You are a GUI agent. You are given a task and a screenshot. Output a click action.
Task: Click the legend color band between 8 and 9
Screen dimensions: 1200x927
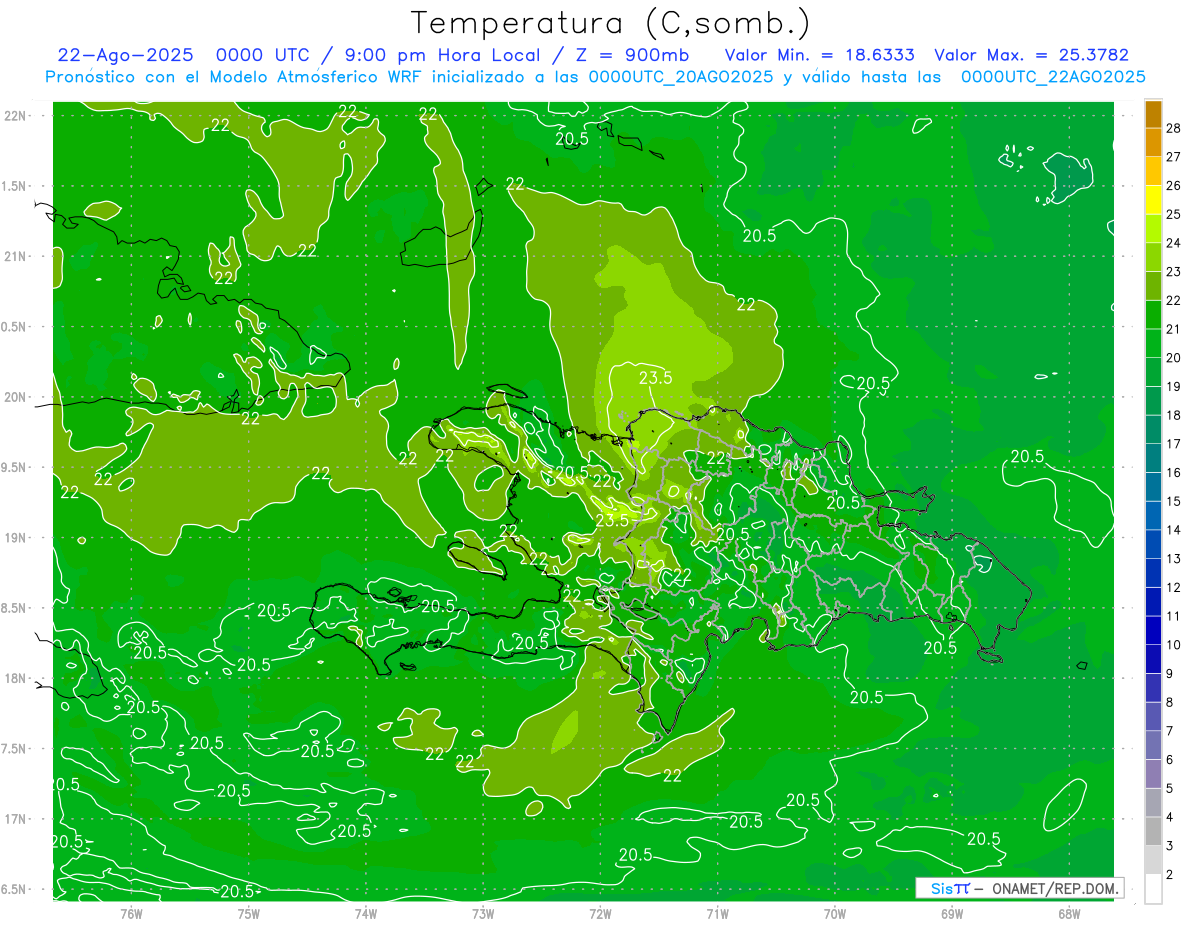tap(1153, 688)
